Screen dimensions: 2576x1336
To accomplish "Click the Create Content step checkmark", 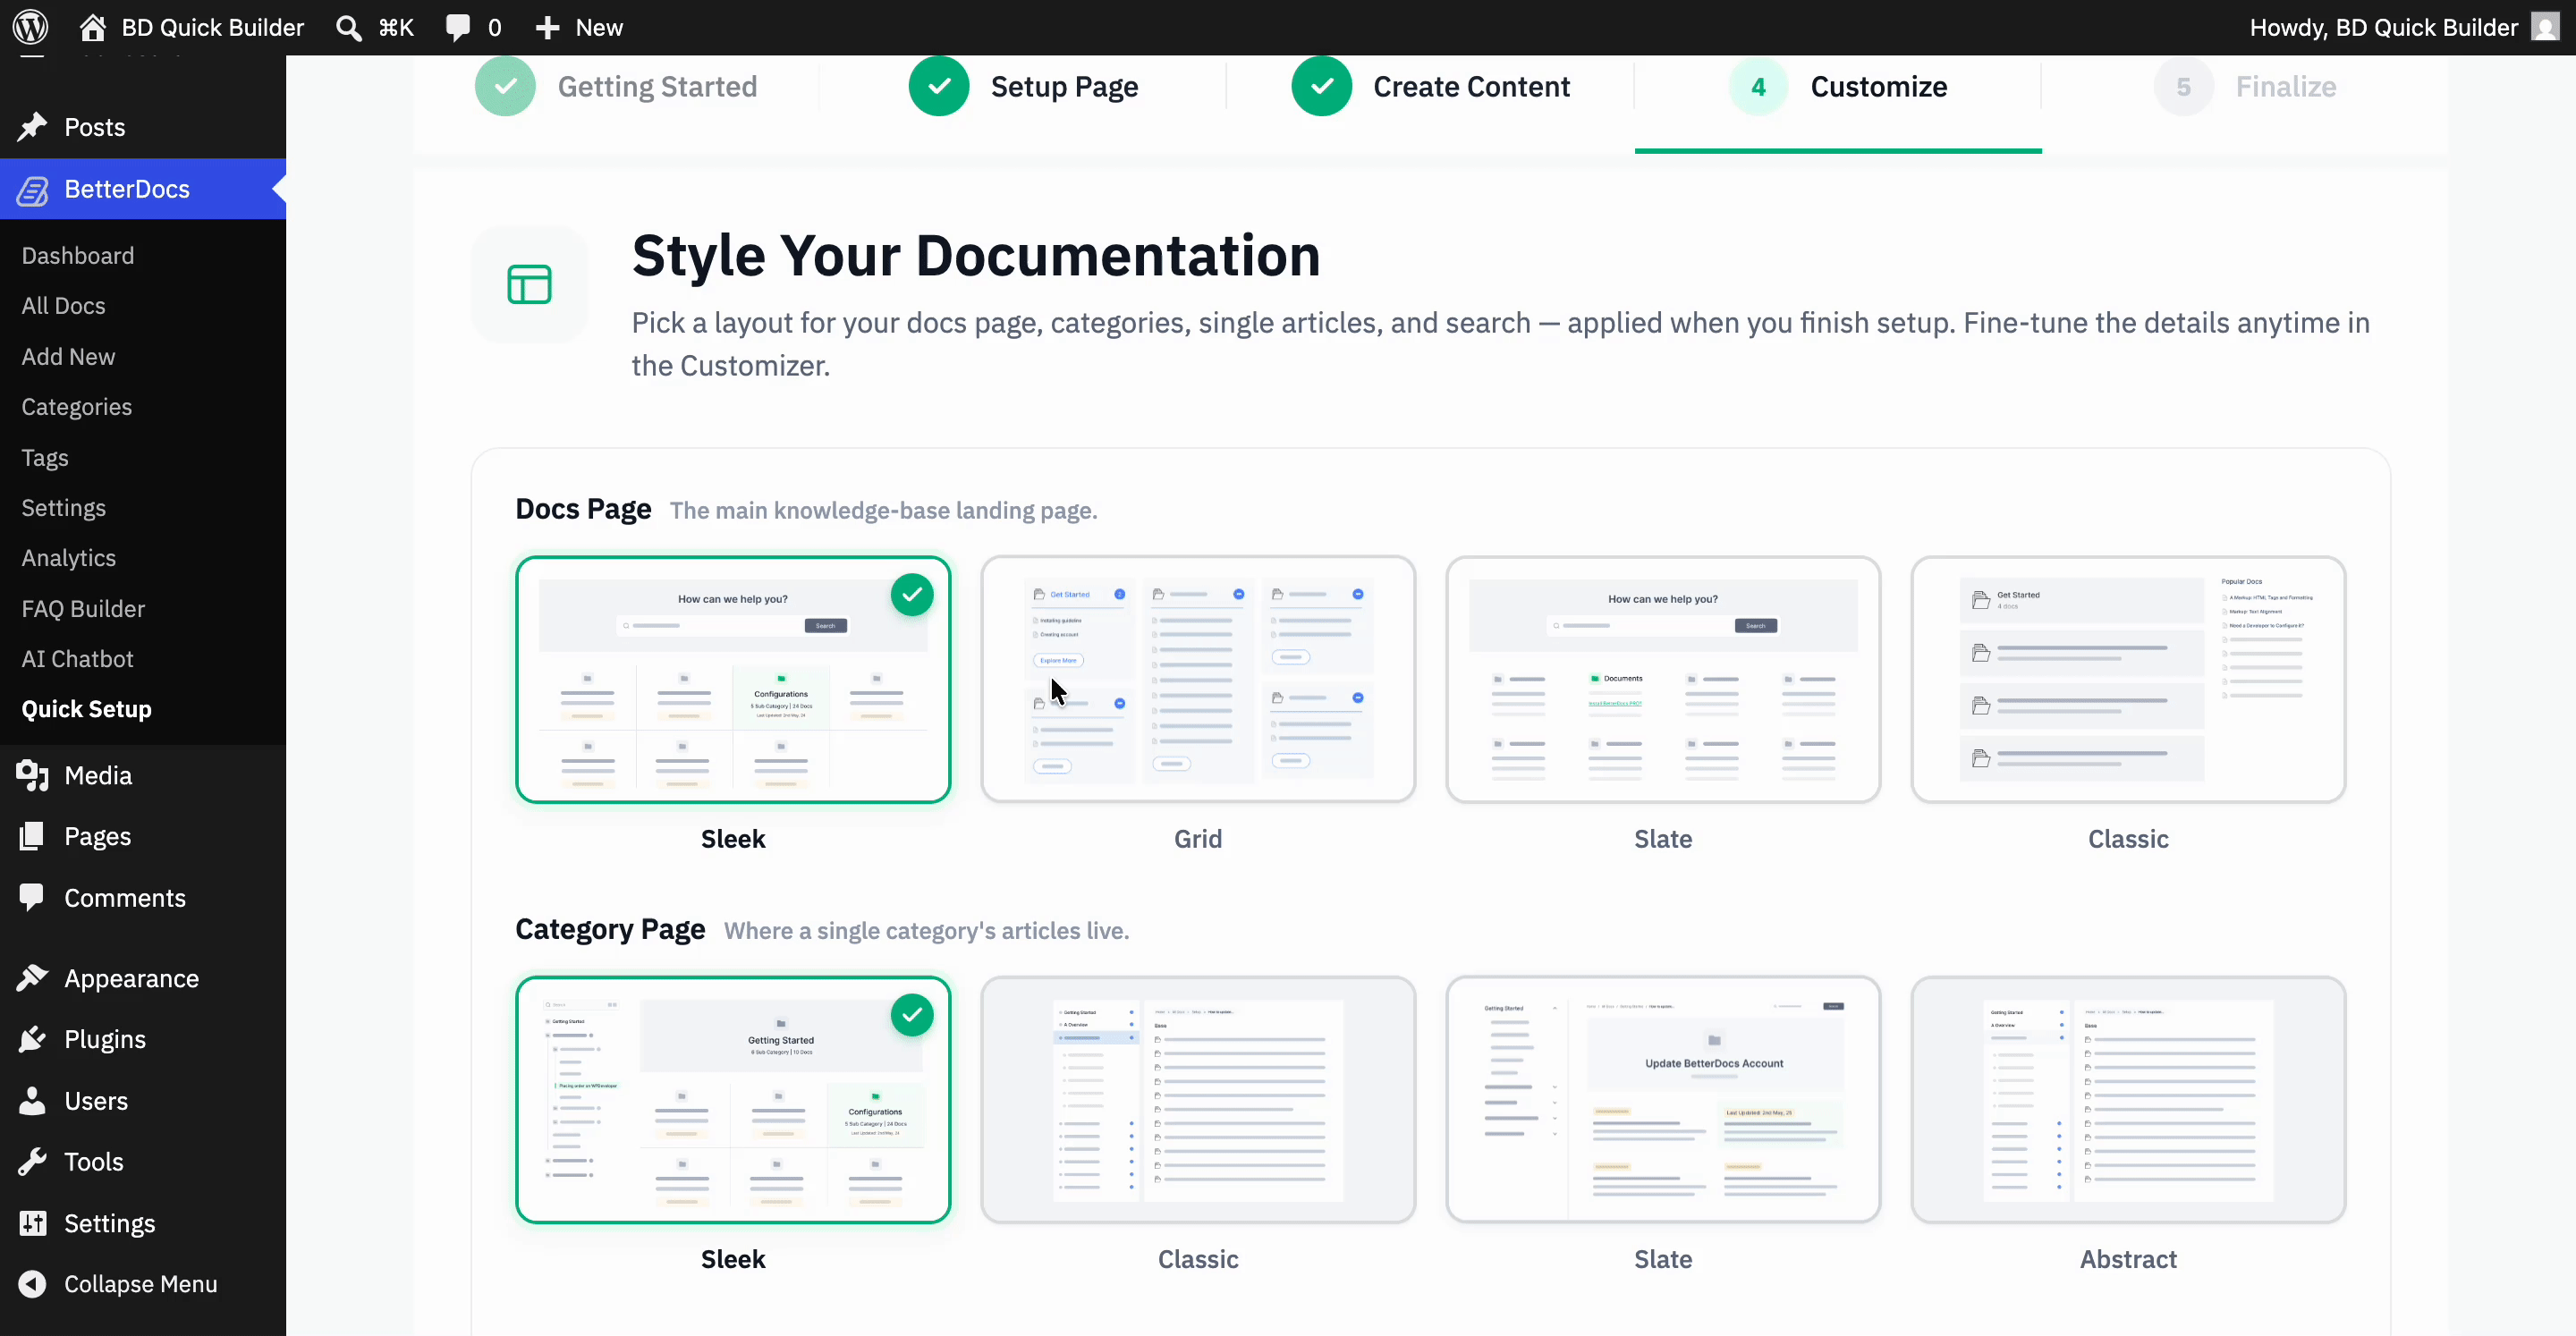I will click(x=1322, y=86).
